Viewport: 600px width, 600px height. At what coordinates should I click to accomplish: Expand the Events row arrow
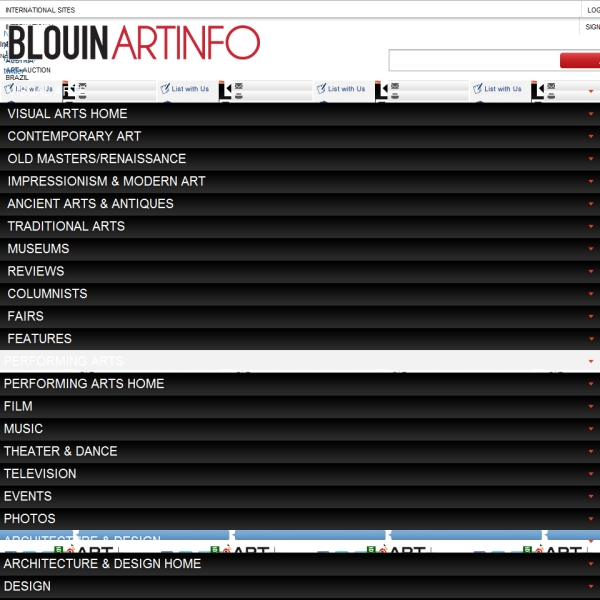pos(591,496)
